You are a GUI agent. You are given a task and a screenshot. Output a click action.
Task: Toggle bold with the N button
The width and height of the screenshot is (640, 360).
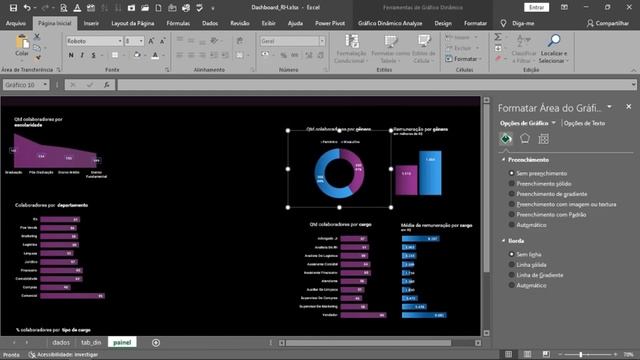pyautogui.click(x=71, y=55)
